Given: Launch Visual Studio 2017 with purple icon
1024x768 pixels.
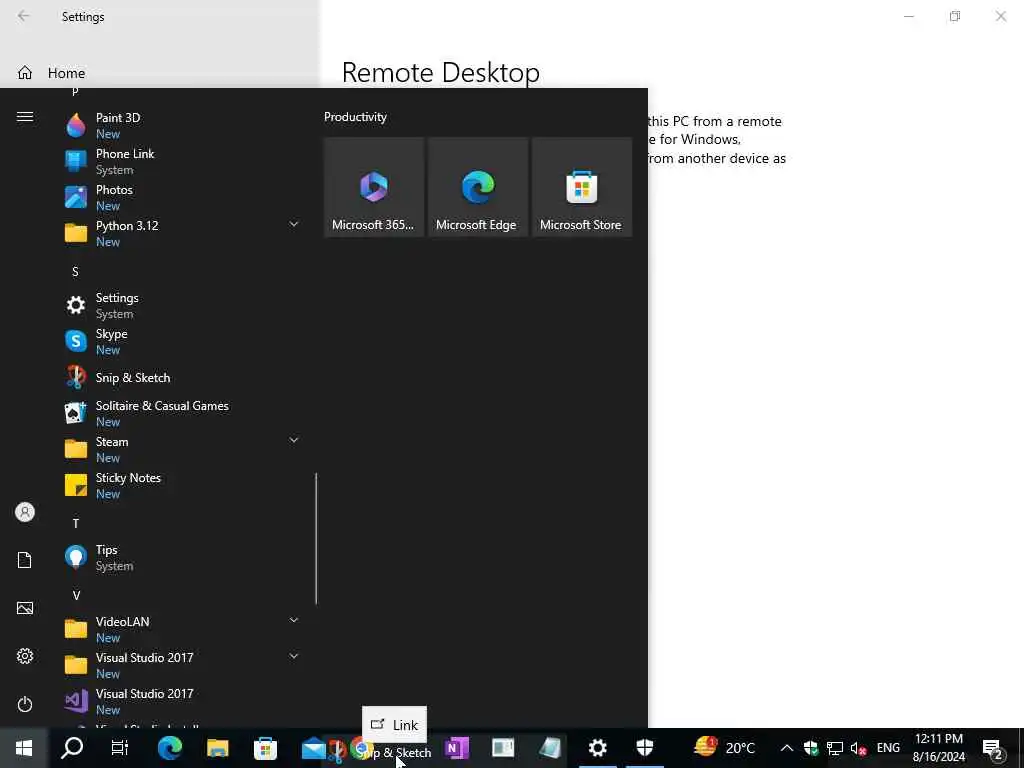Looking at the screenshot, I should [181, 701].
